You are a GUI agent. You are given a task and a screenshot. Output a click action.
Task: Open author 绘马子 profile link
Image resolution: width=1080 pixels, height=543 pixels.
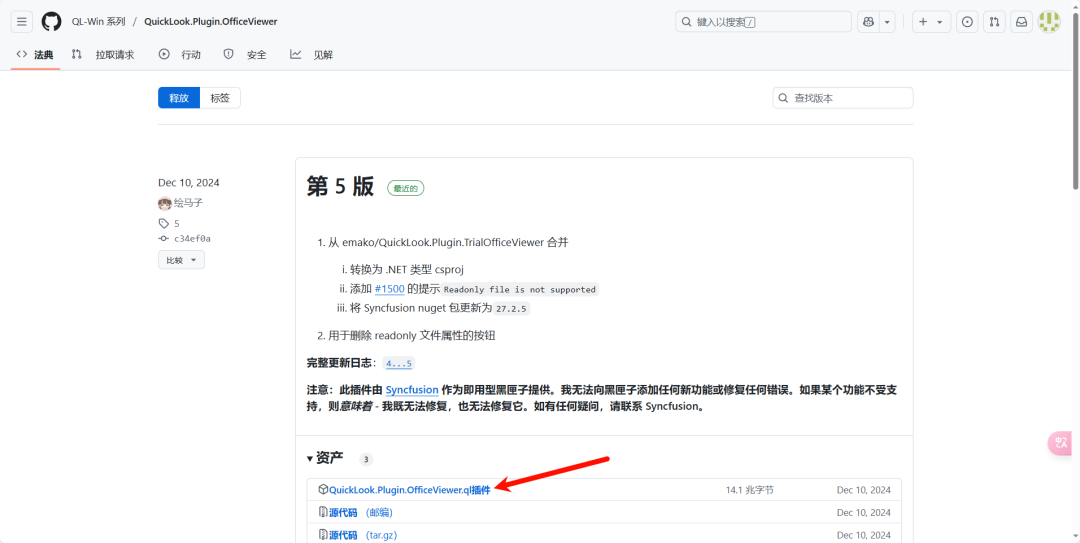188,203
